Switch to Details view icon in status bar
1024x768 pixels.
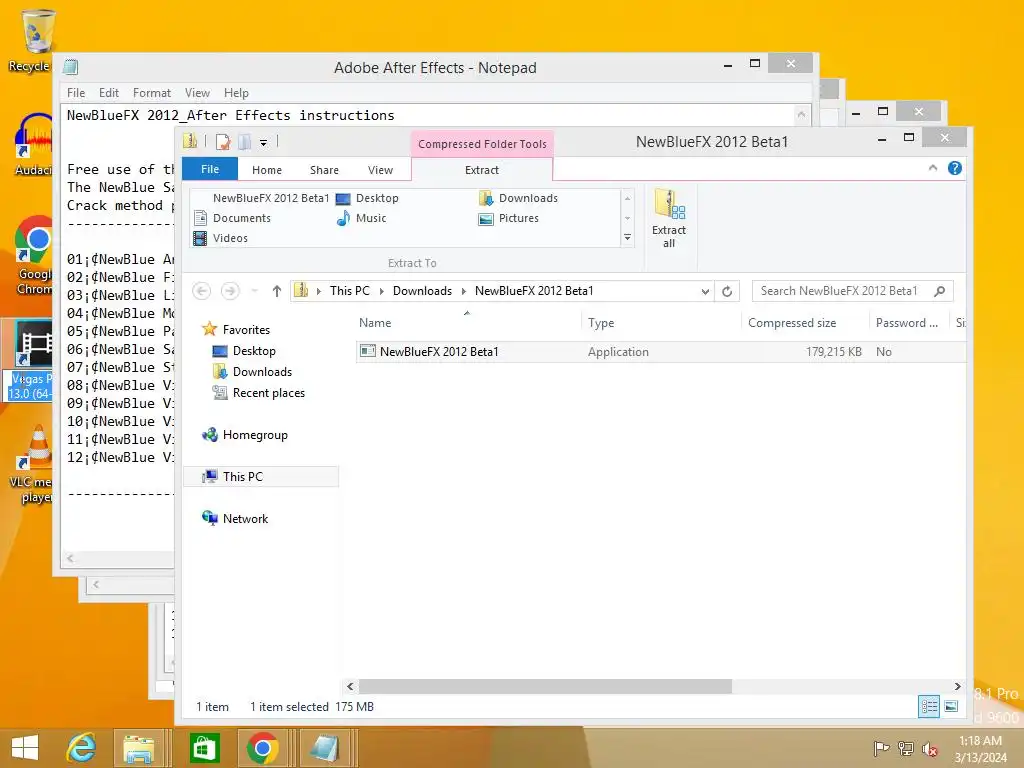click(929, 706)
